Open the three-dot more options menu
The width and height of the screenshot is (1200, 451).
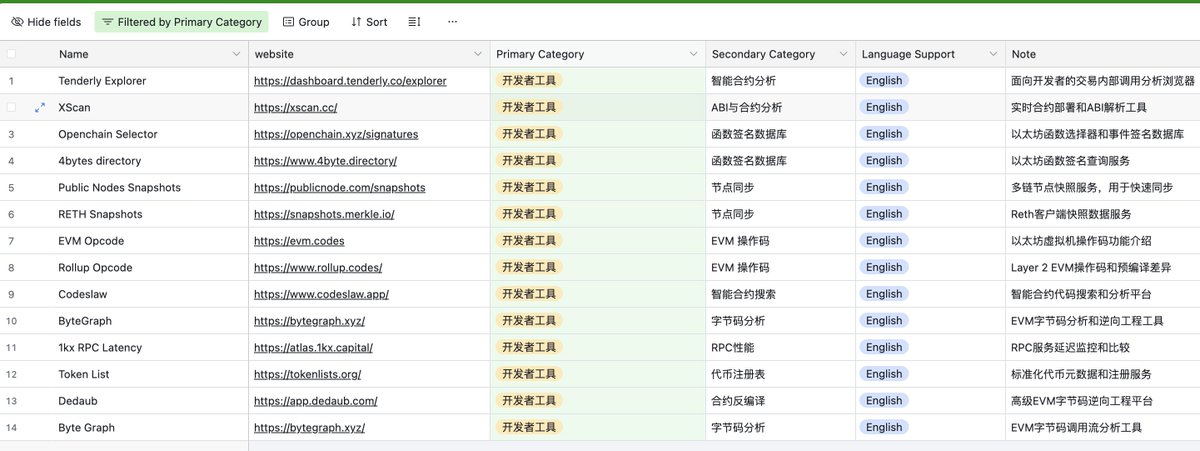[453, 21]
